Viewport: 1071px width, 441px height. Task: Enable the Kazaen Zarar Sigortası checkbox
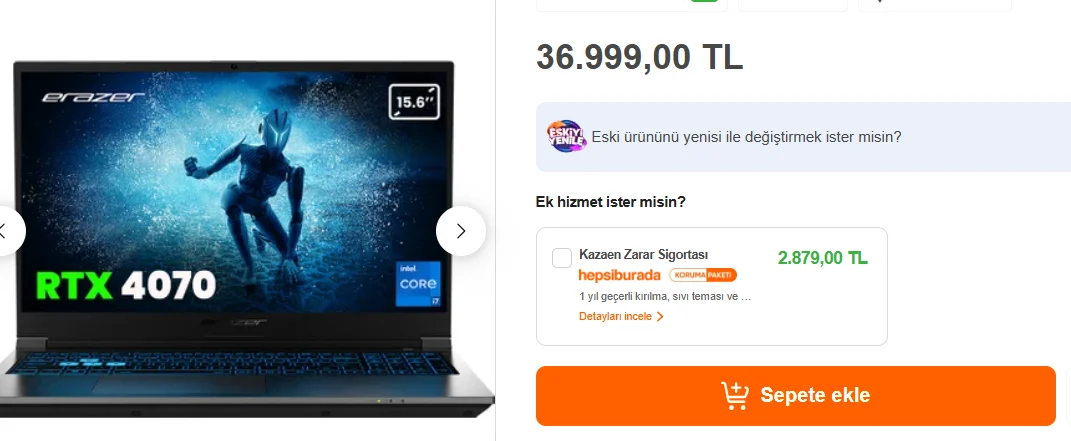562,258
